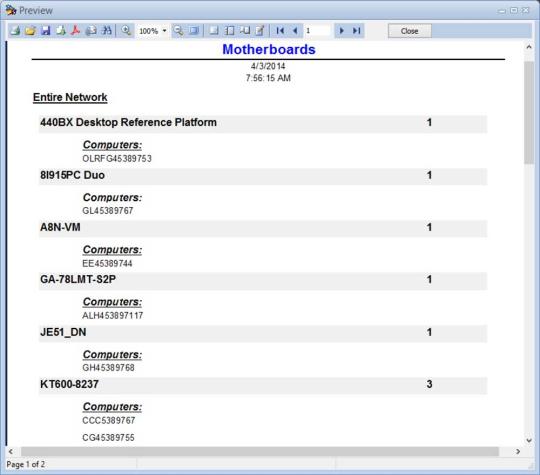Open Find with the binoculars icon

point(106,31)
